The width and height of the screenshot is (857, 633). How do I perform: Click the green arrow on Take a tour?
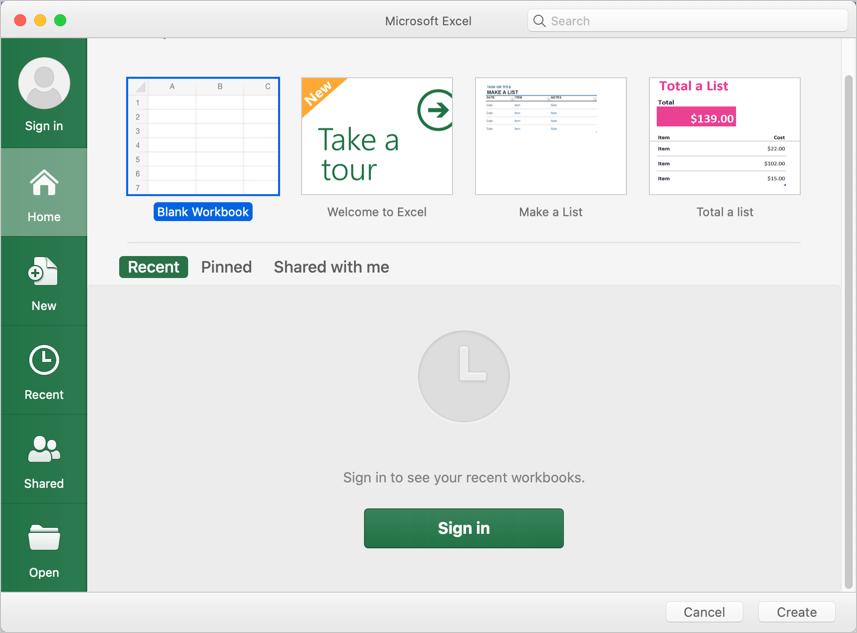pyautogui.click(x=434, y=110)
